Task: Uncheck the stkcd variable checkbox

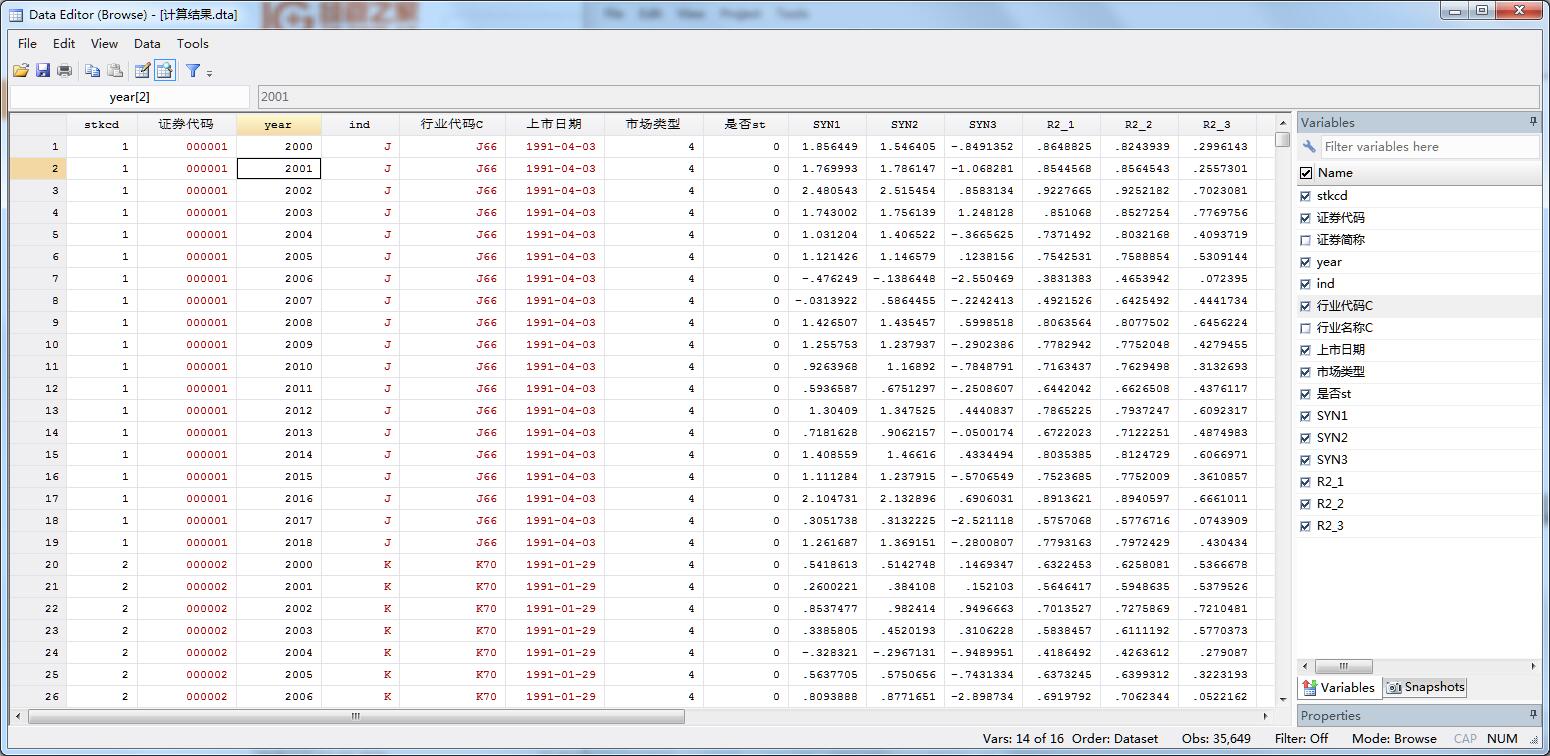Action: coord(1305,196)
